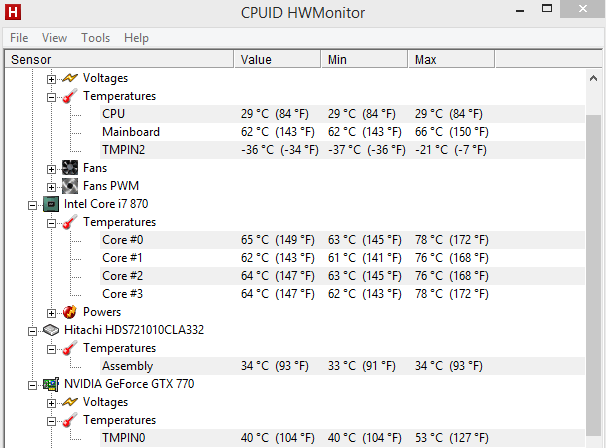Click Core #1 value 62 °C

tap(278, 258)
